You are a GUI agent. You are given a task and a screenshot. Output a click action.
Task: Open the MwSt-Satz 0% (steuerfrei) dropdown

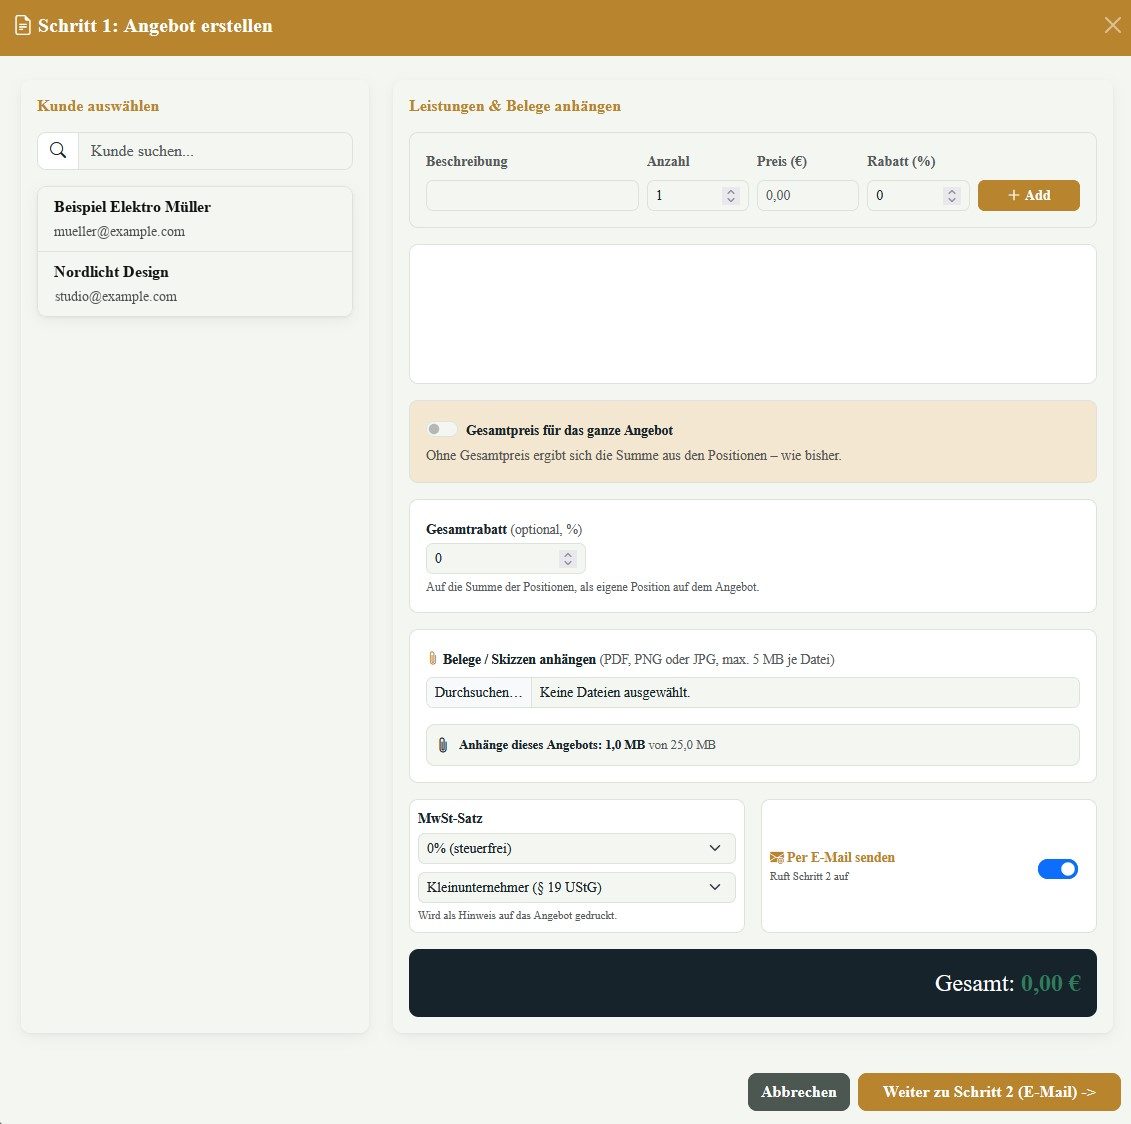(x=576, y=848)
